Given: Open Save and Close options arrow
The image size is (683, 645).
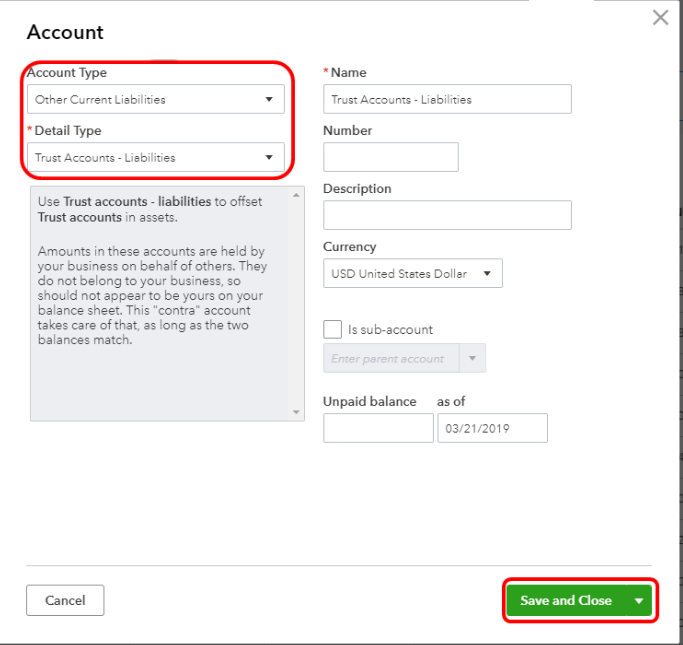Looking at the screenshot, I should tap(639, 600).
